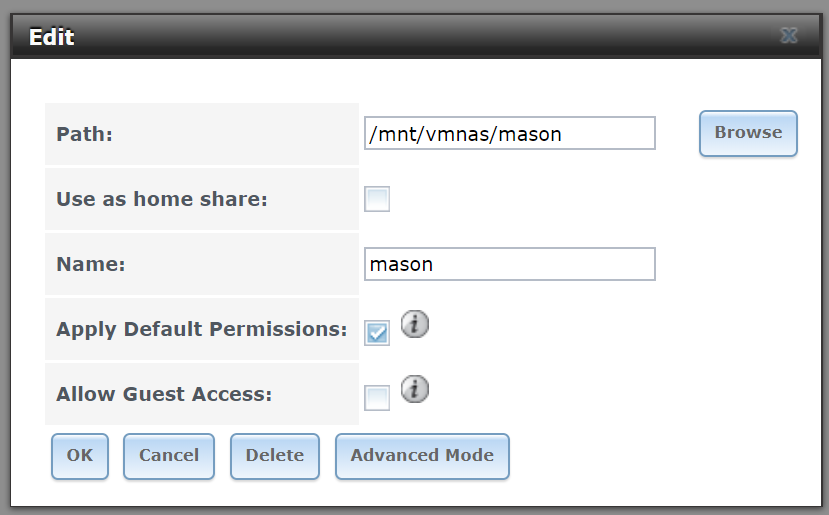Focus the Path field containing /mnt/vmnas/mason

point(510,133)
